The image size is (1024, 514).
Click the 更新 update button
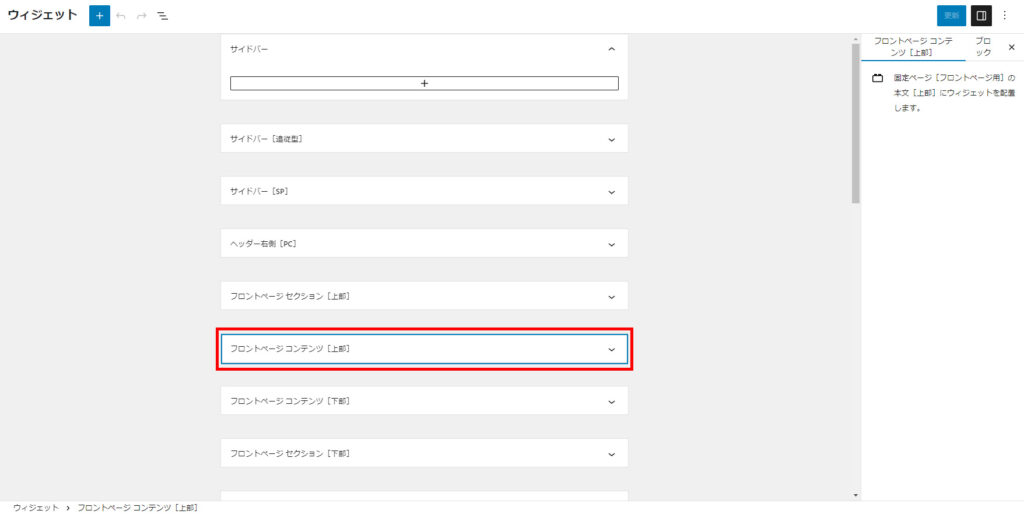click(x=951, y=16)
